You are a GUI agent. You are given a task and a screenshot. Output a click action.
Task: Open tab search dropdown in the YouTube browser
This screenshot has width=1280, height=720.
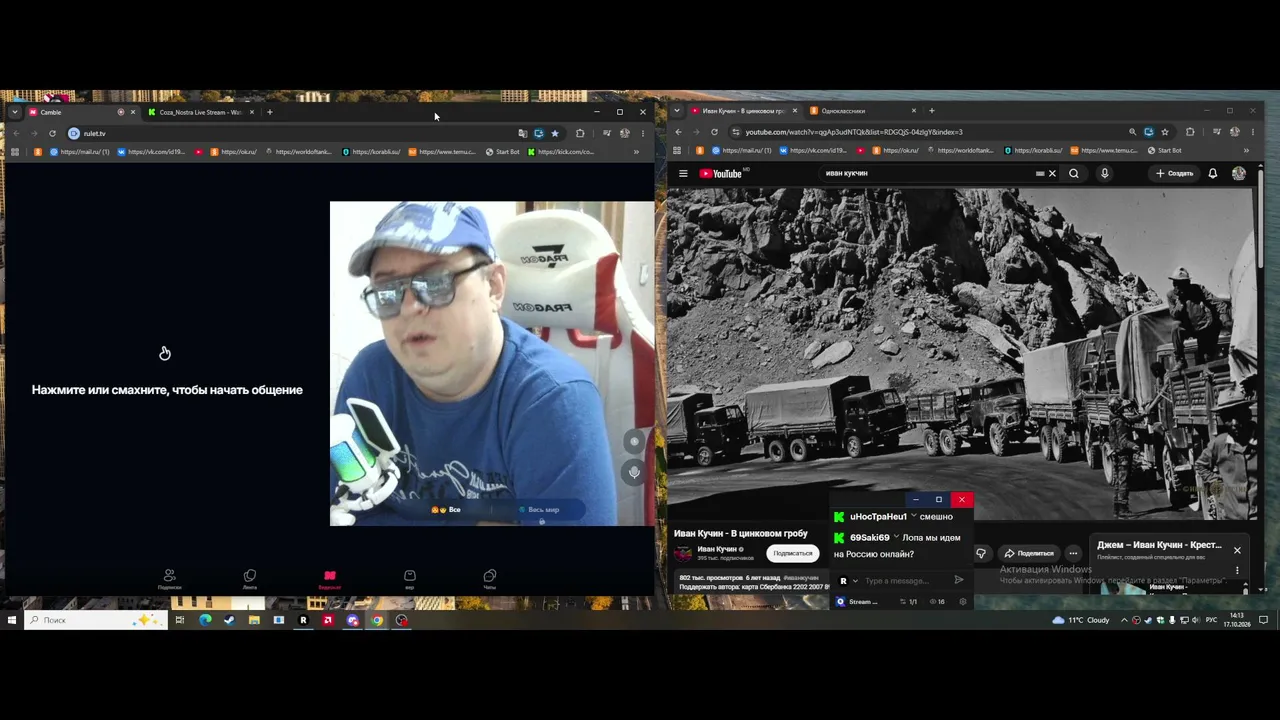pos(678,111)
